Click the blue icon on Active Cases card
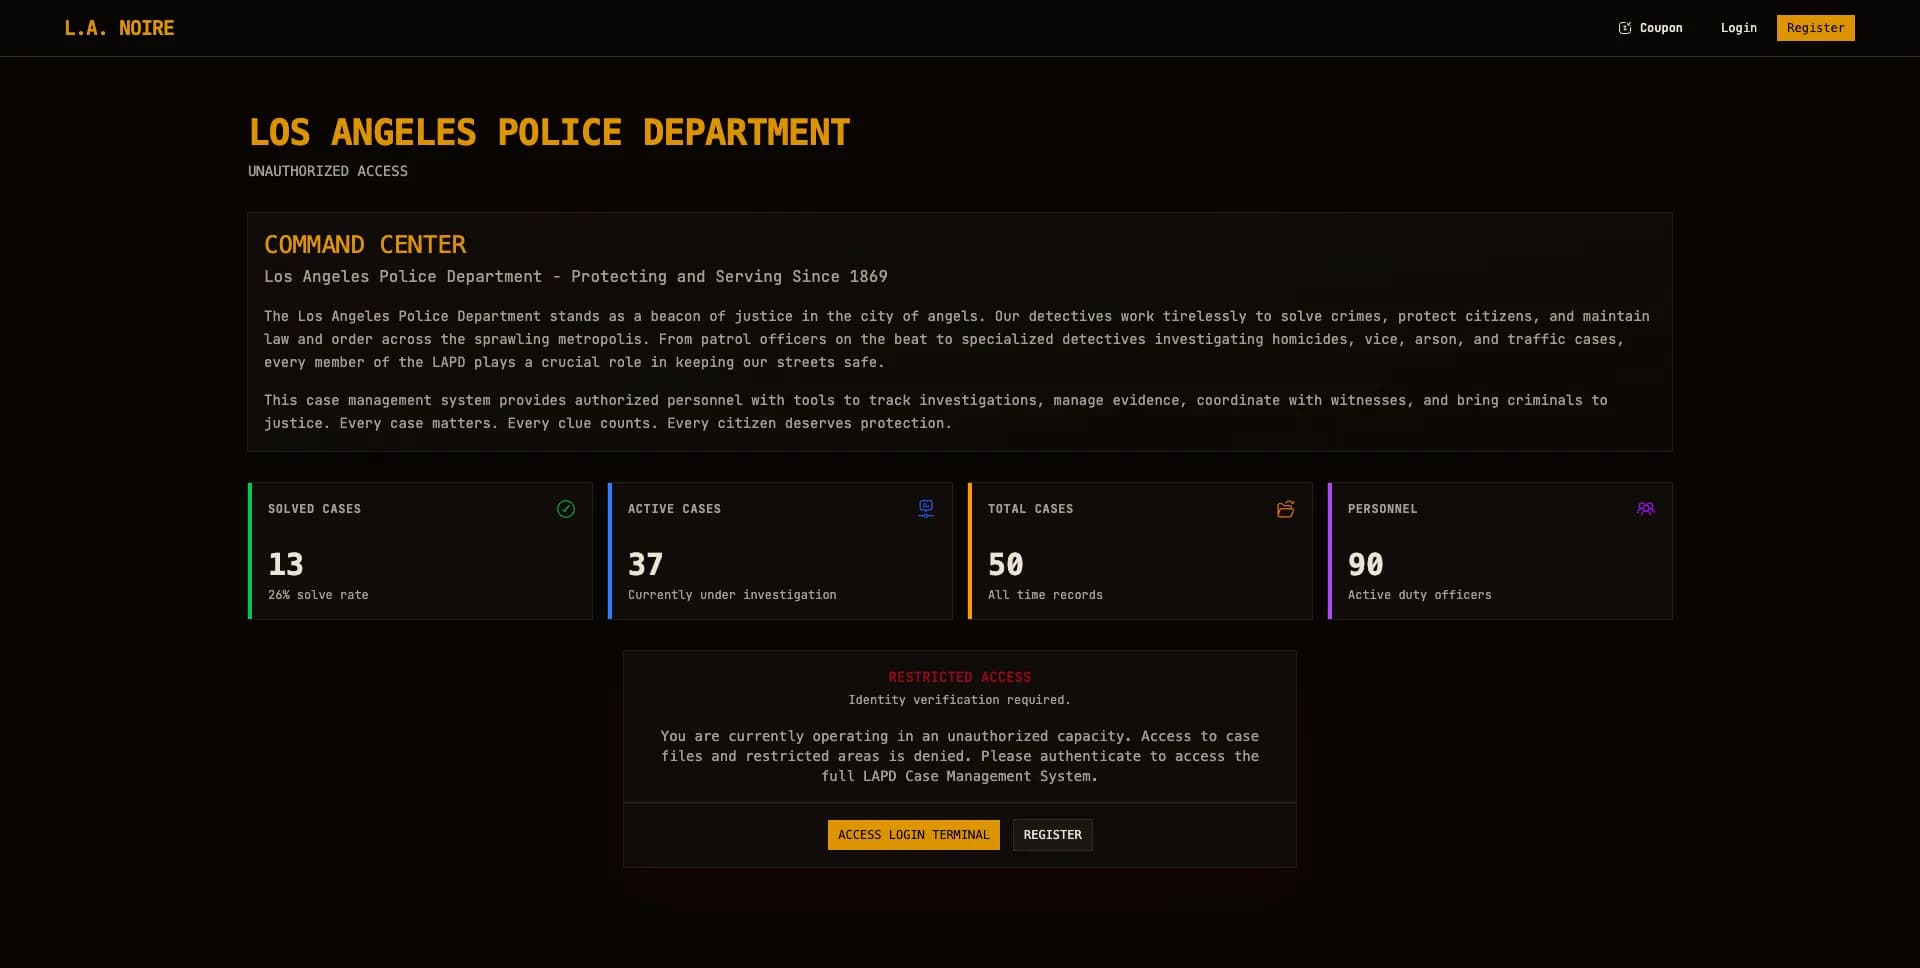 pos(926,509)
